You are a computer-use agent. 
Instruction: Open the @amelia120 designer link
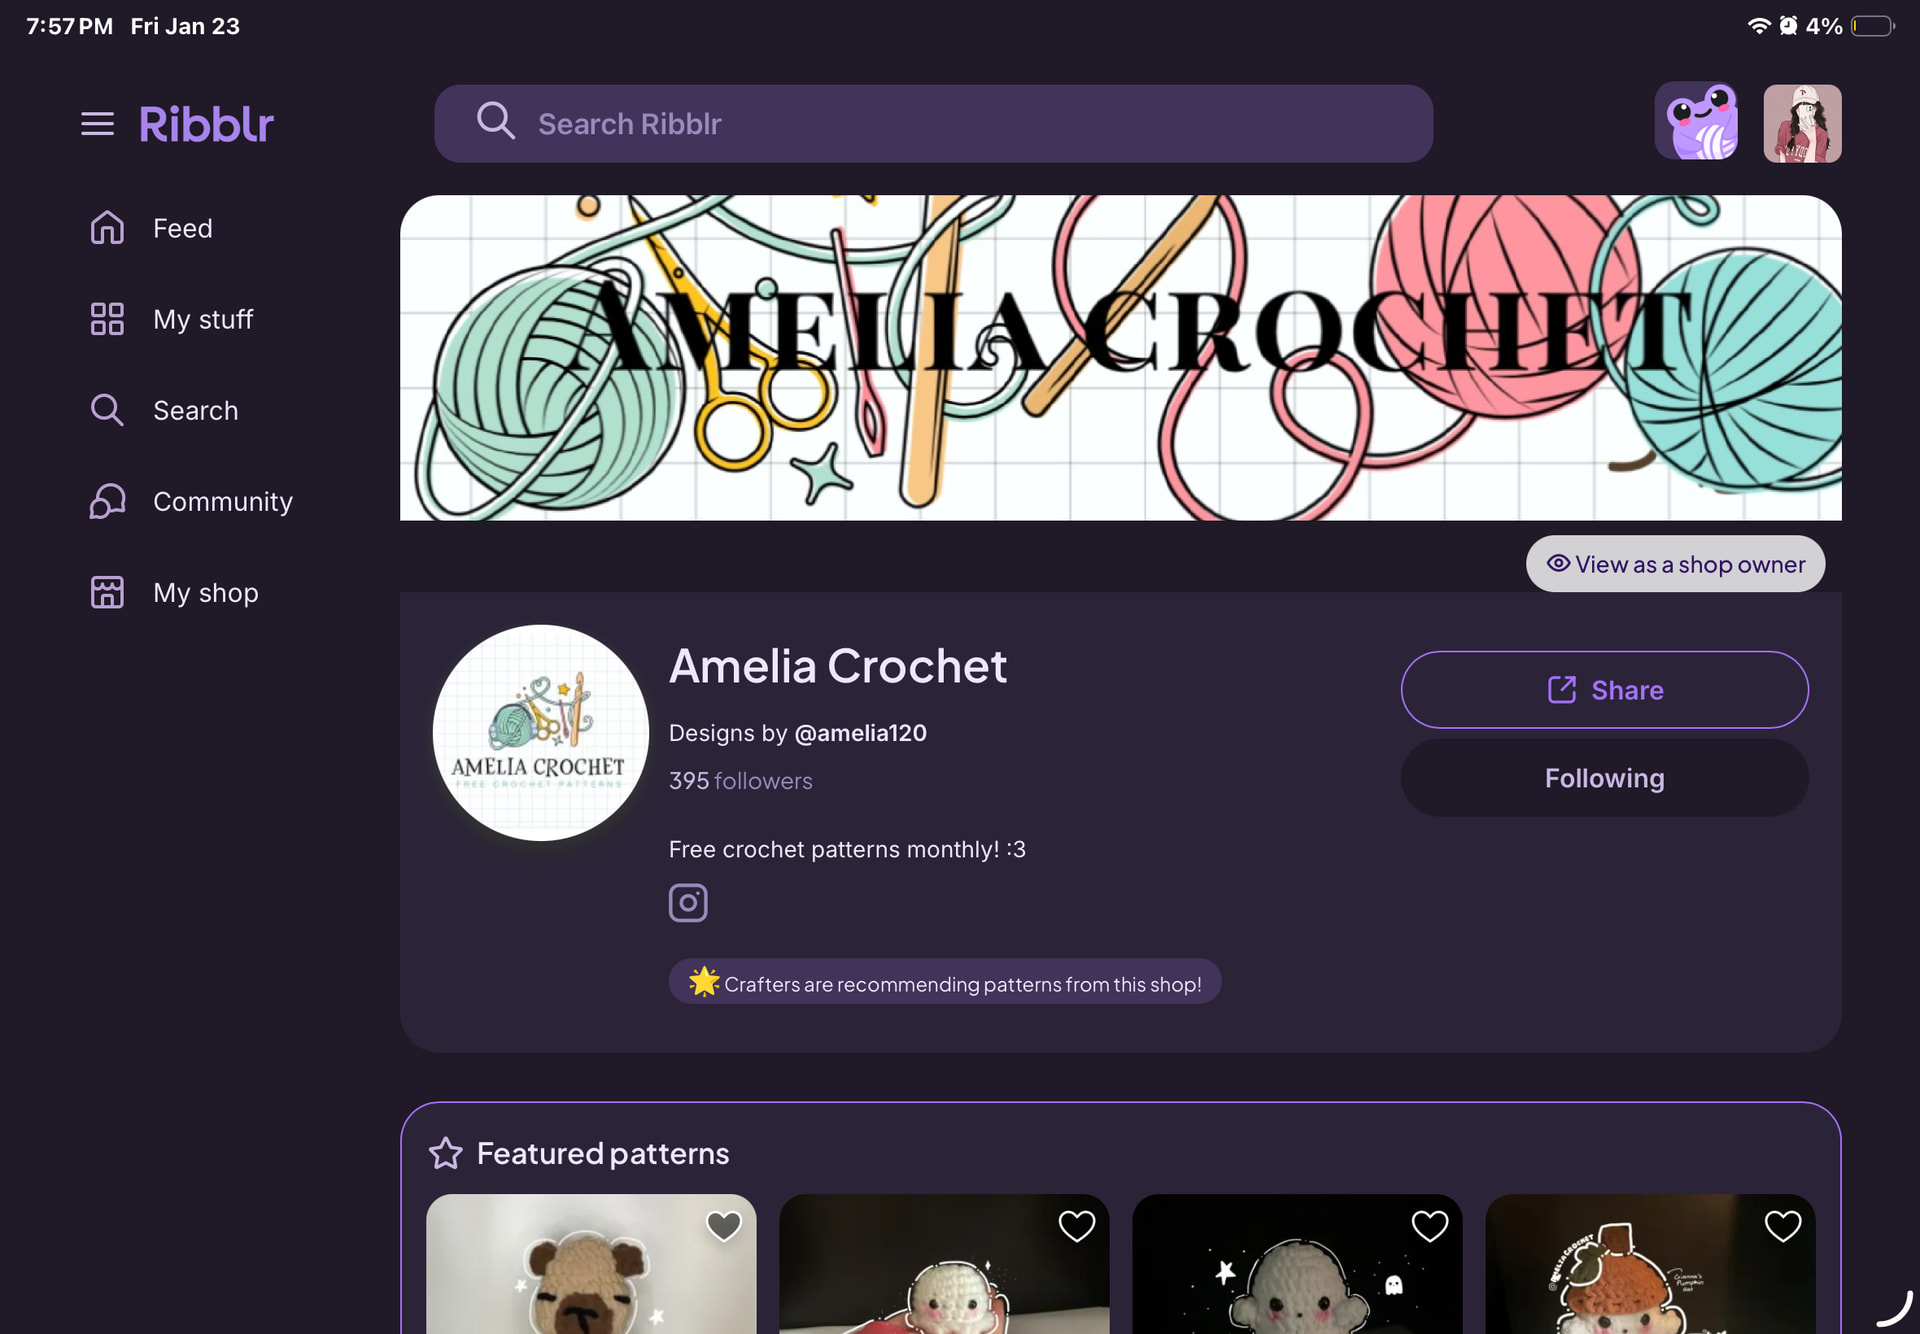click(x=860, y=733)
